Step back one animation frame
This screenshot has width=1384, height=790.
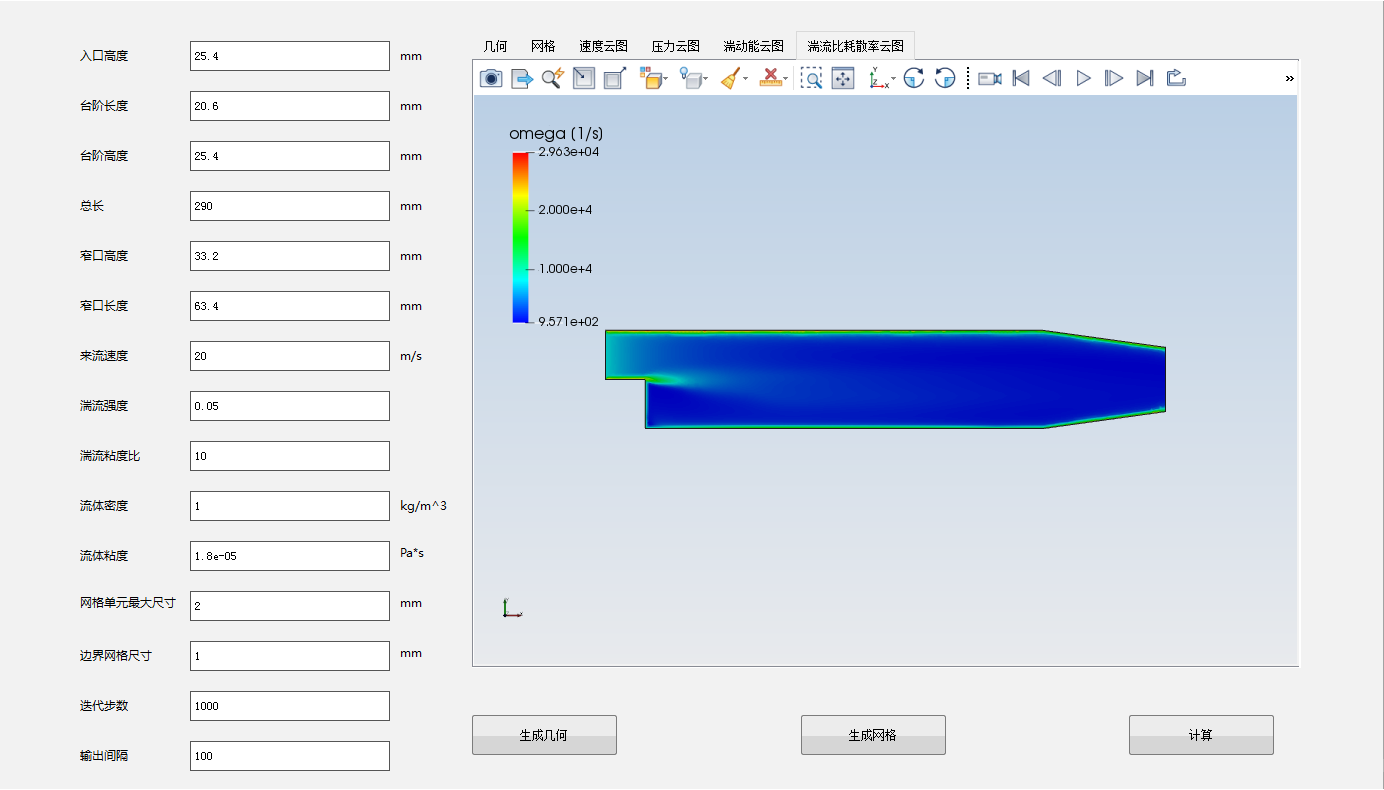[x=1052, y=78]
